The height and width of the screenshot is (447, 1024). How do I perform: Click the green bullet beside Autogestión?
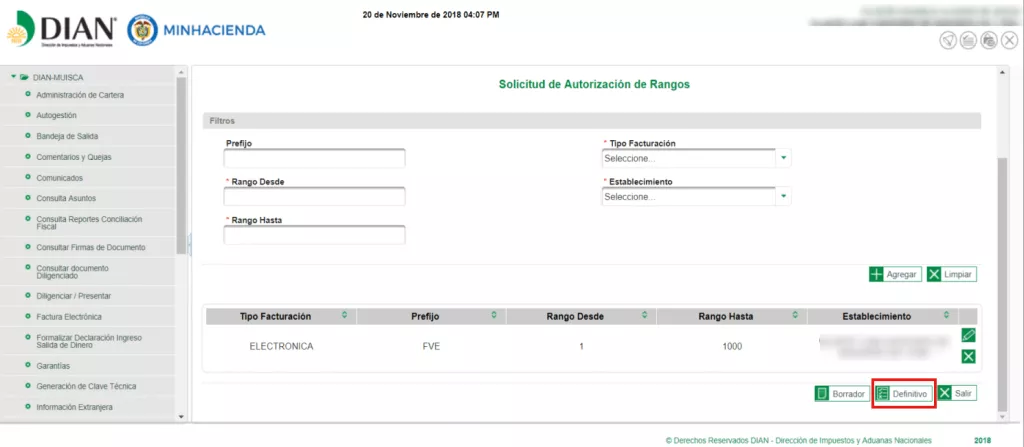pos(27,115)
